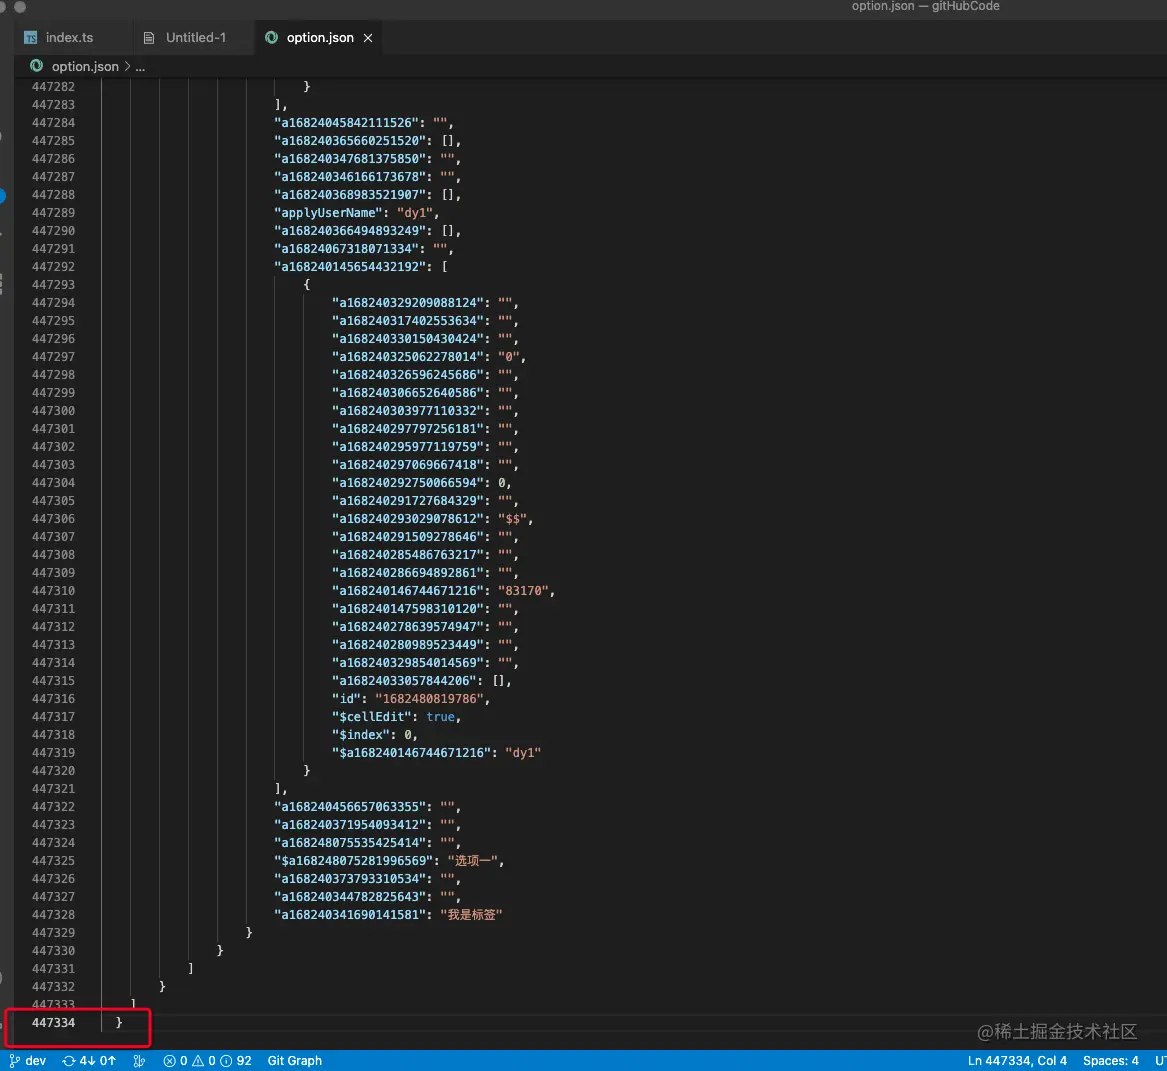Close the option.json tab

pos(368,38)
